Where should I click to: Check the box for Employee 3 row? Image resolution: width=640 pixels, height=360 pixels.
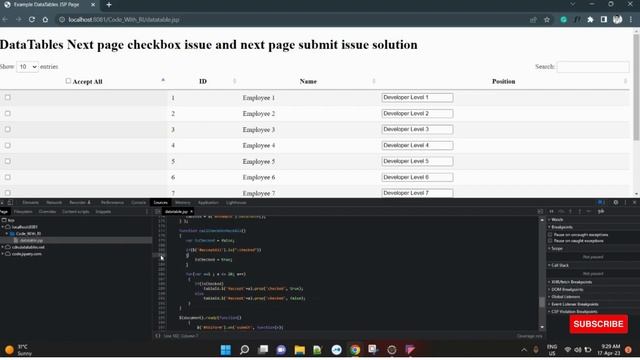(x=8, y=129)
